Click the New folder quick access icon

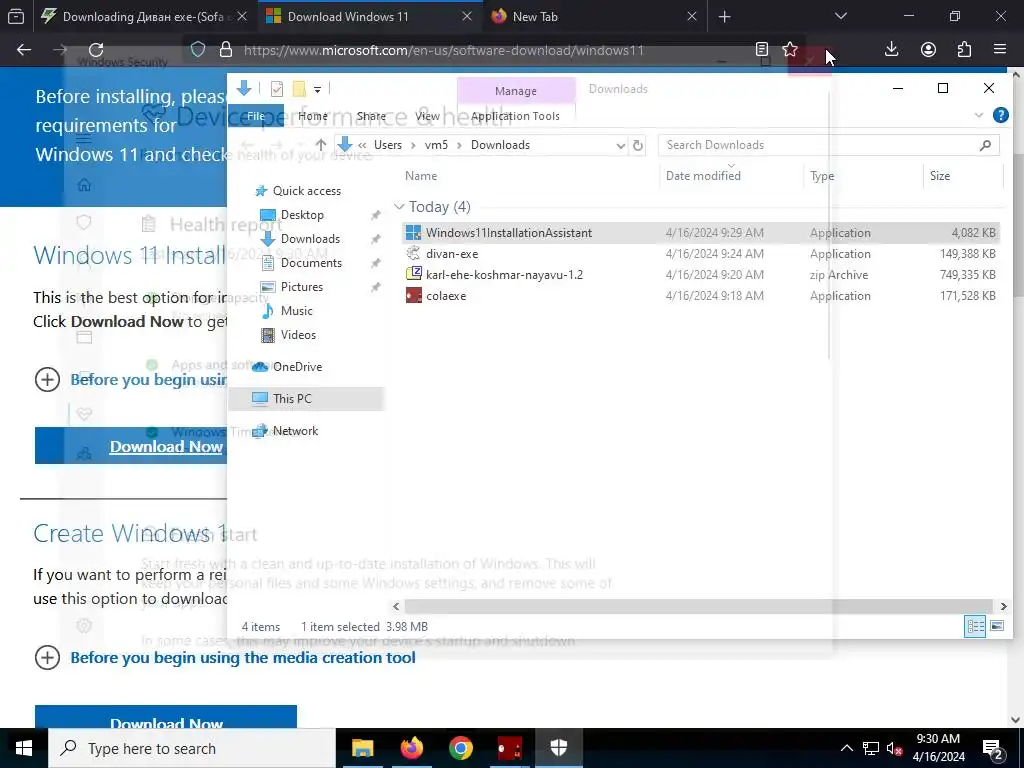299,89
